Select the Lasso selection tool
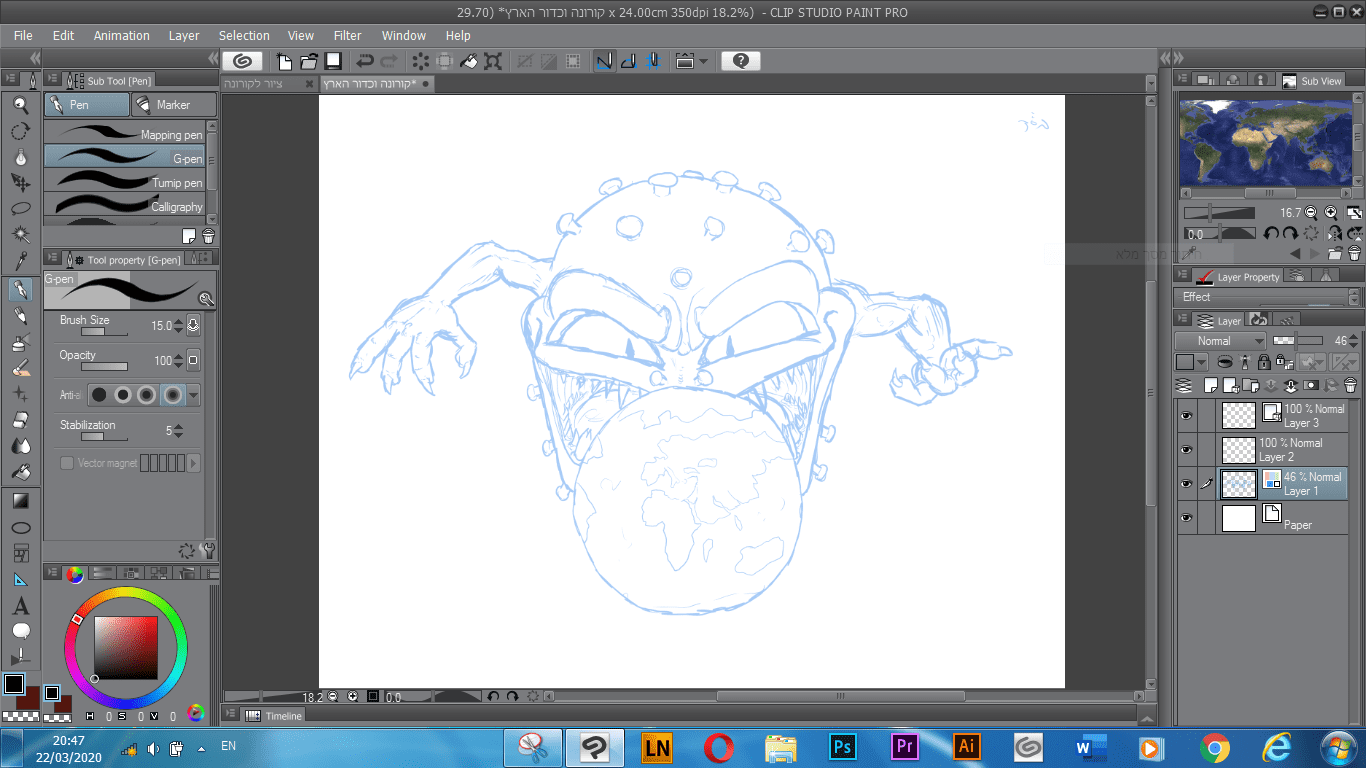Screen dimensions: 1366x768 (x=20, y=209)
